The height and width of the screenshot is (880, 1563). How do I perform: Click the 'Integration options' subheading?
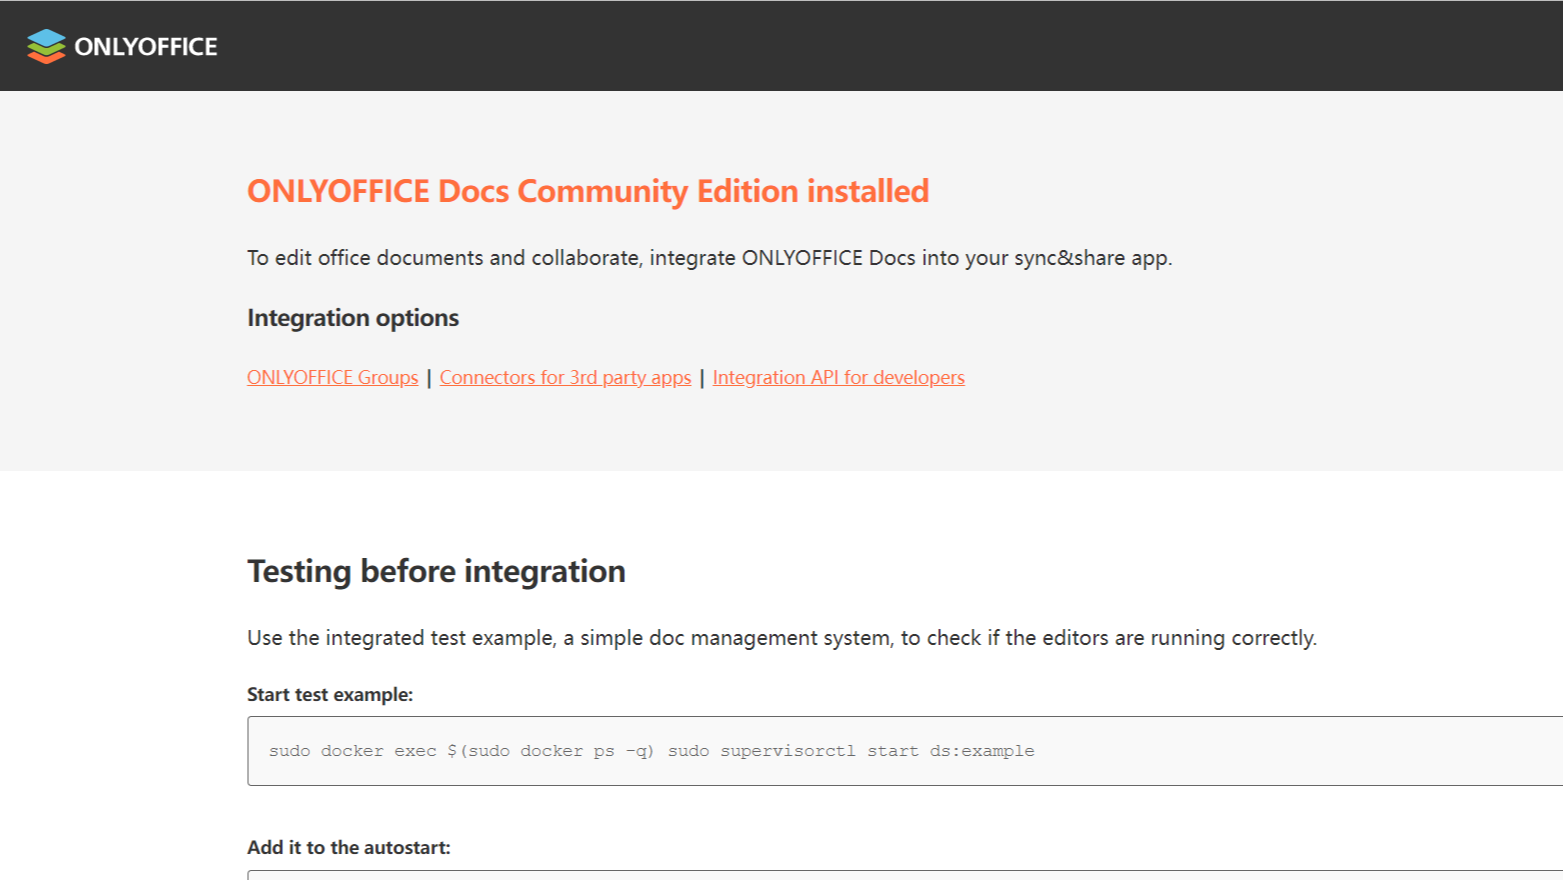(353, 318)
